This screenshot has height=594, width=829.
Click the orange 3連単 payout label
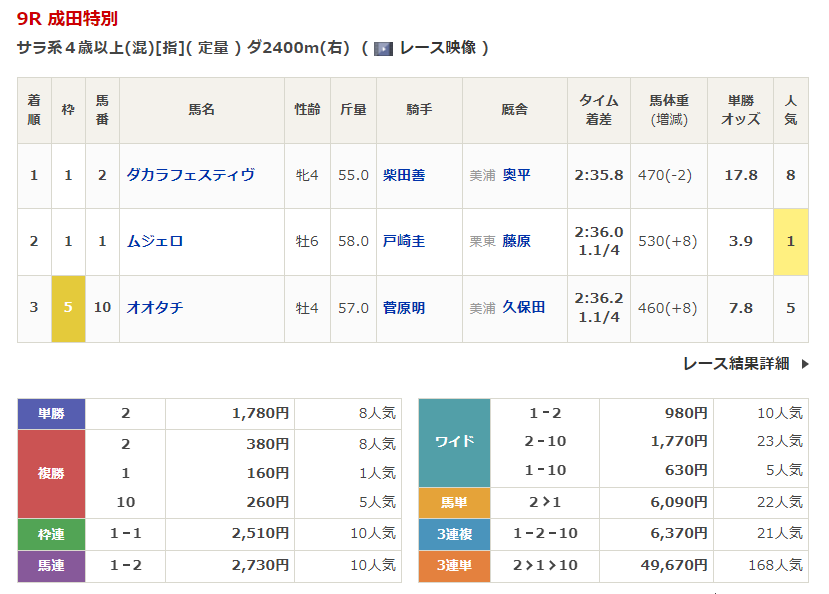(454, 566)
